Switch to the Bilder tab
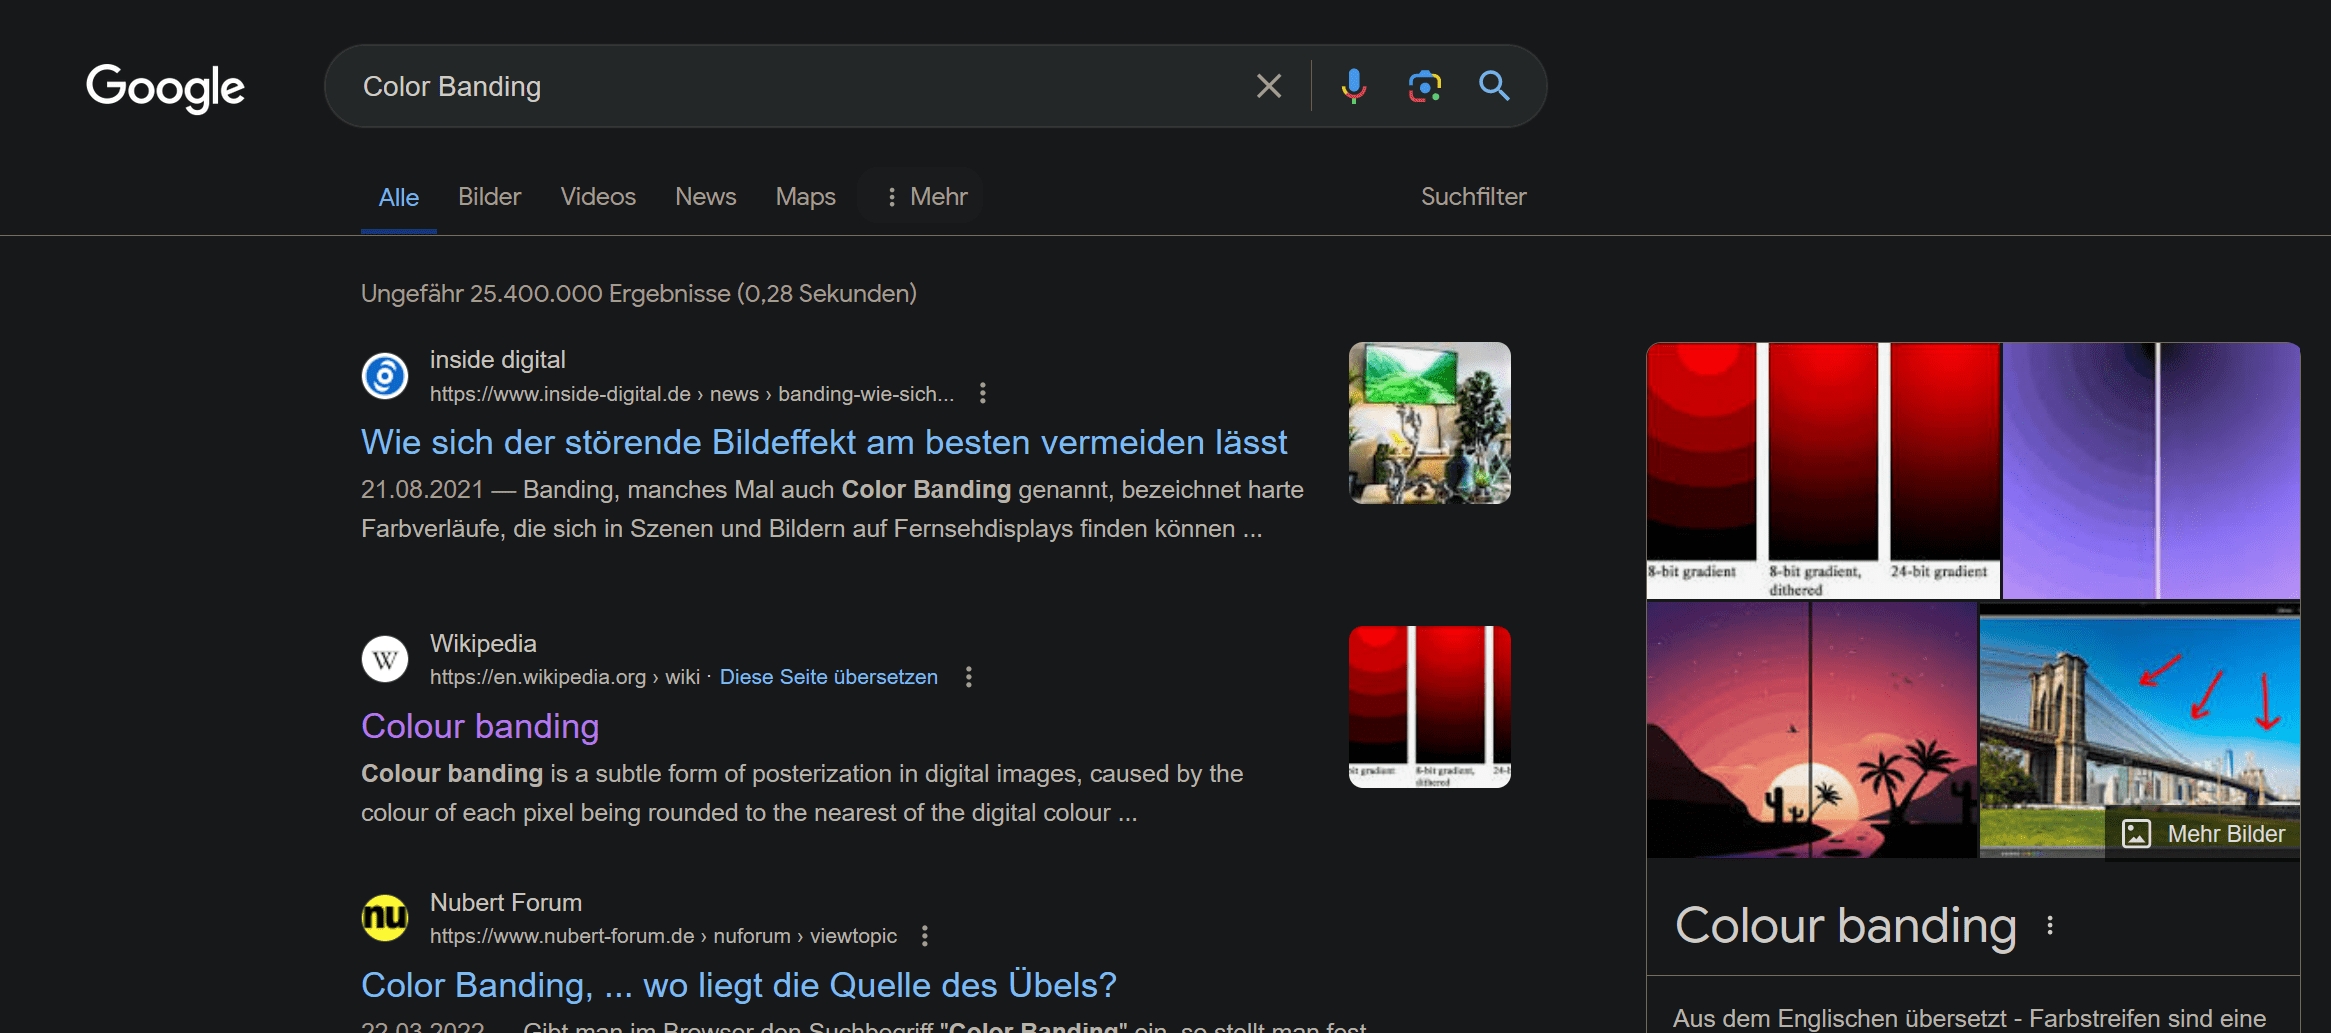 pos(489,196)
